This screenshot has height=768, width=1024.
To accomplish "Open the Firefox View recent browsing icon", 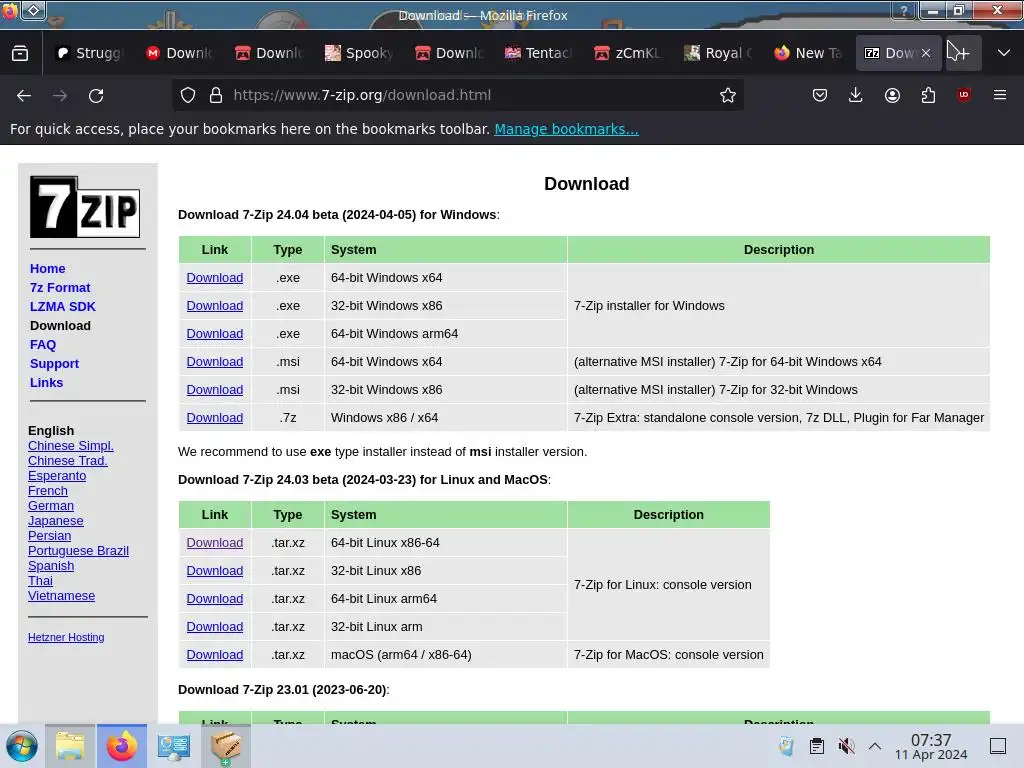I will [20, 53].
